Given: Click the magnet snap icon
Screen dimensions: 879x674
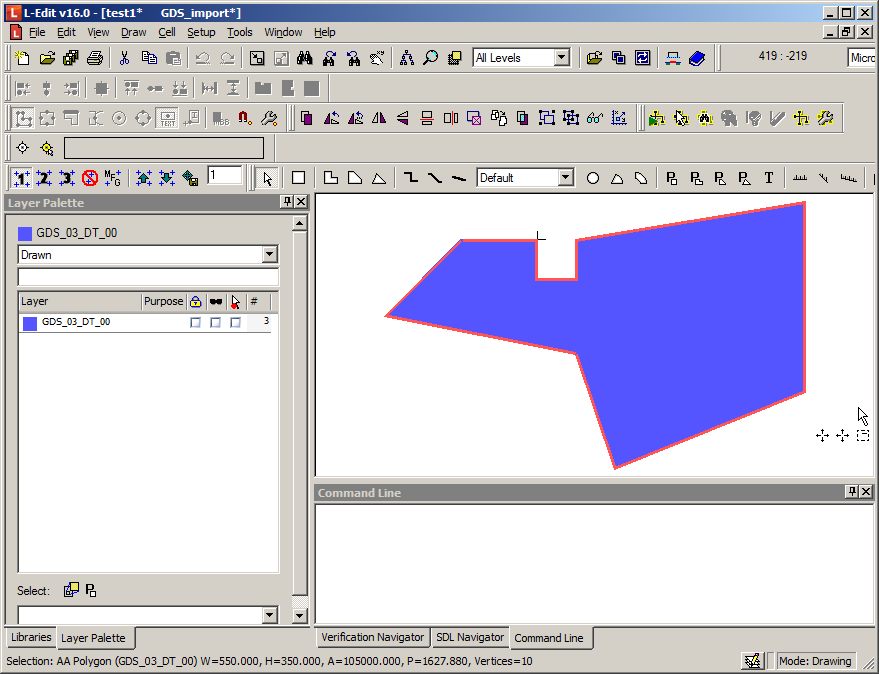Looking at the screenshot, I should coord(245,118).
